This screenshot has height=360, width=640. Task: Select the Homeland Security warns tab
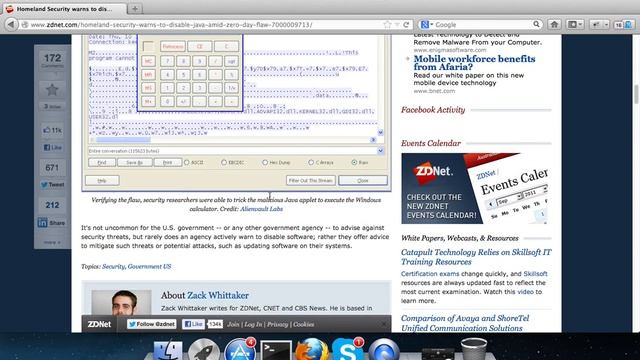[x=64, y=9]
